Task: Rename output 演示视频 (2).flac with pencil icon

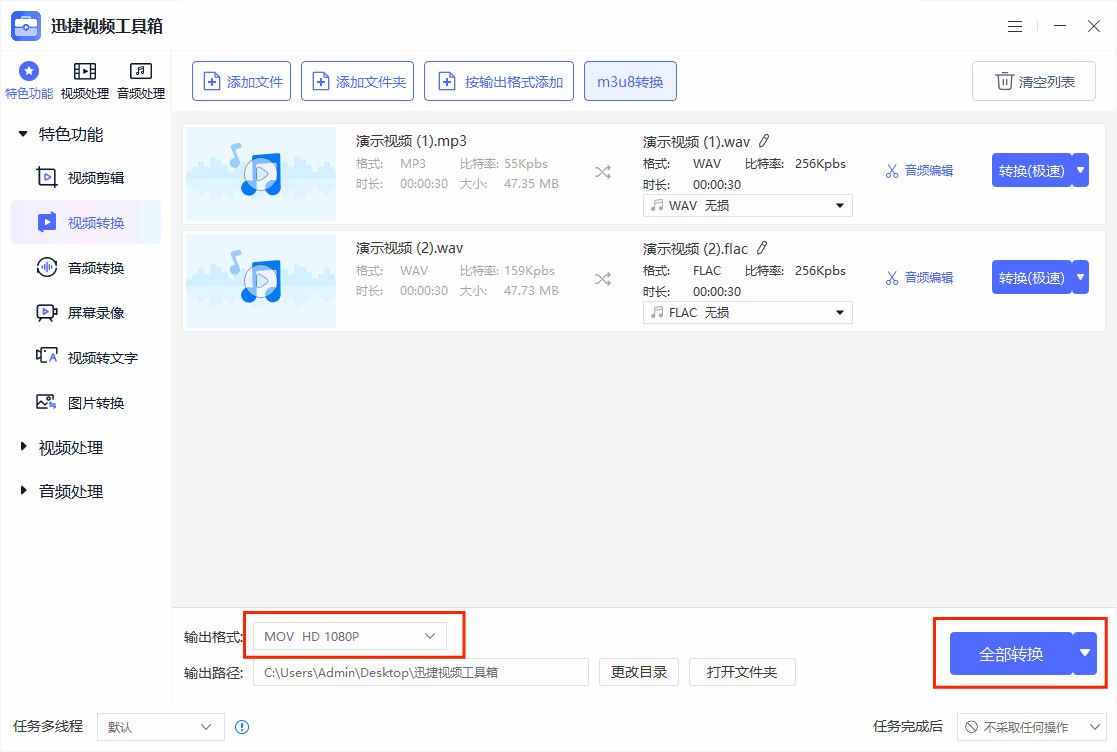Action: coord(762,248)
